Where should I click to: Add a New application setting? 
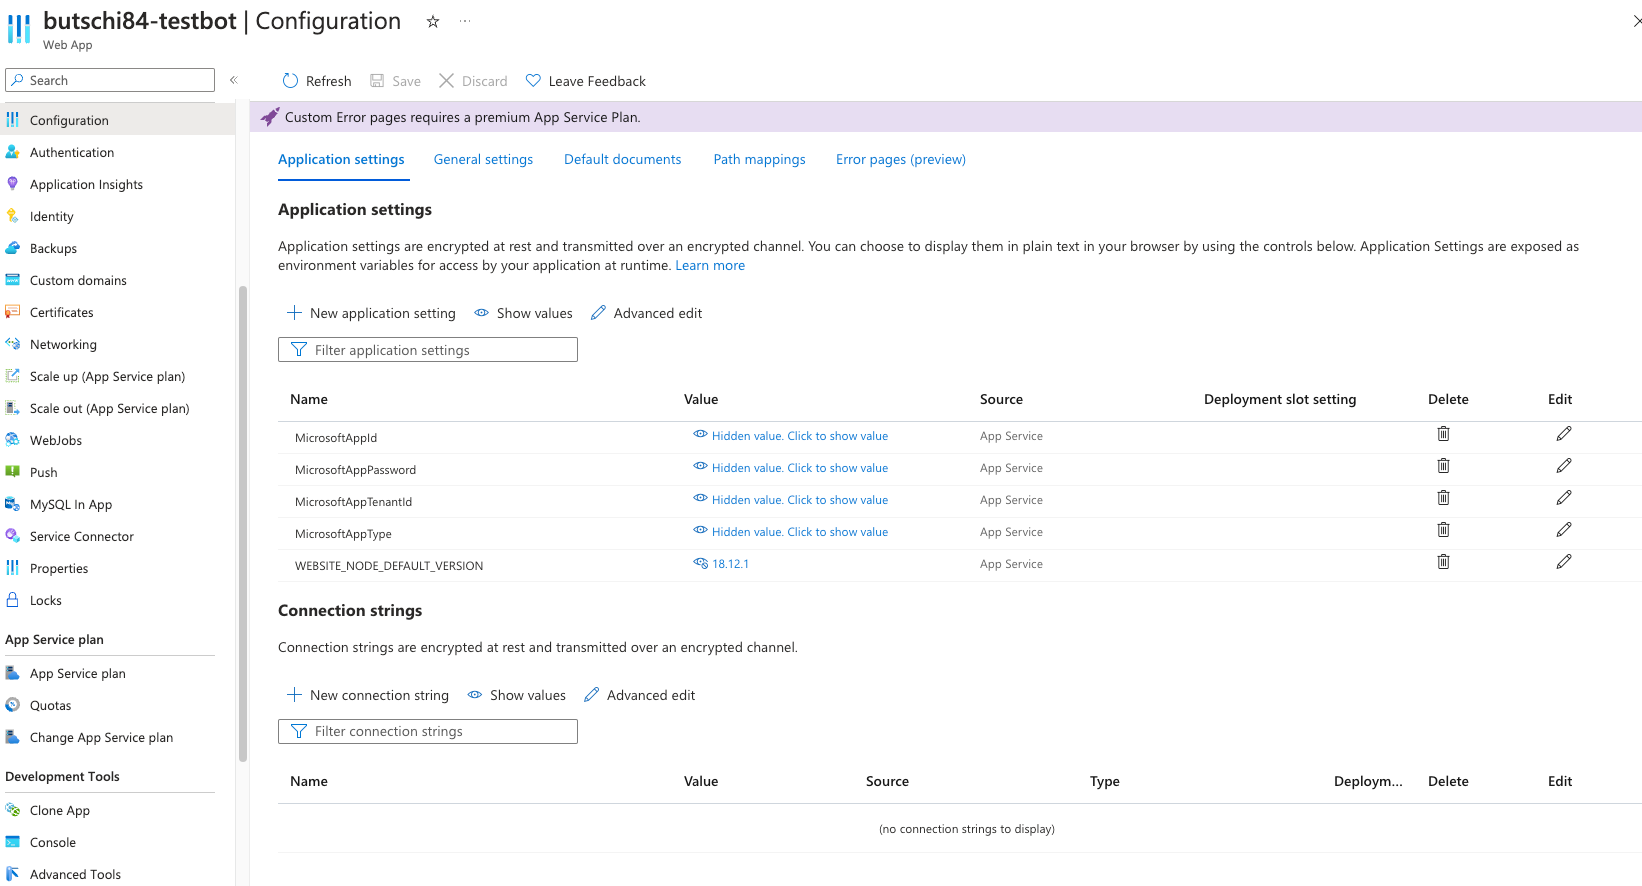pyautogui.click(x=371, y=313)
